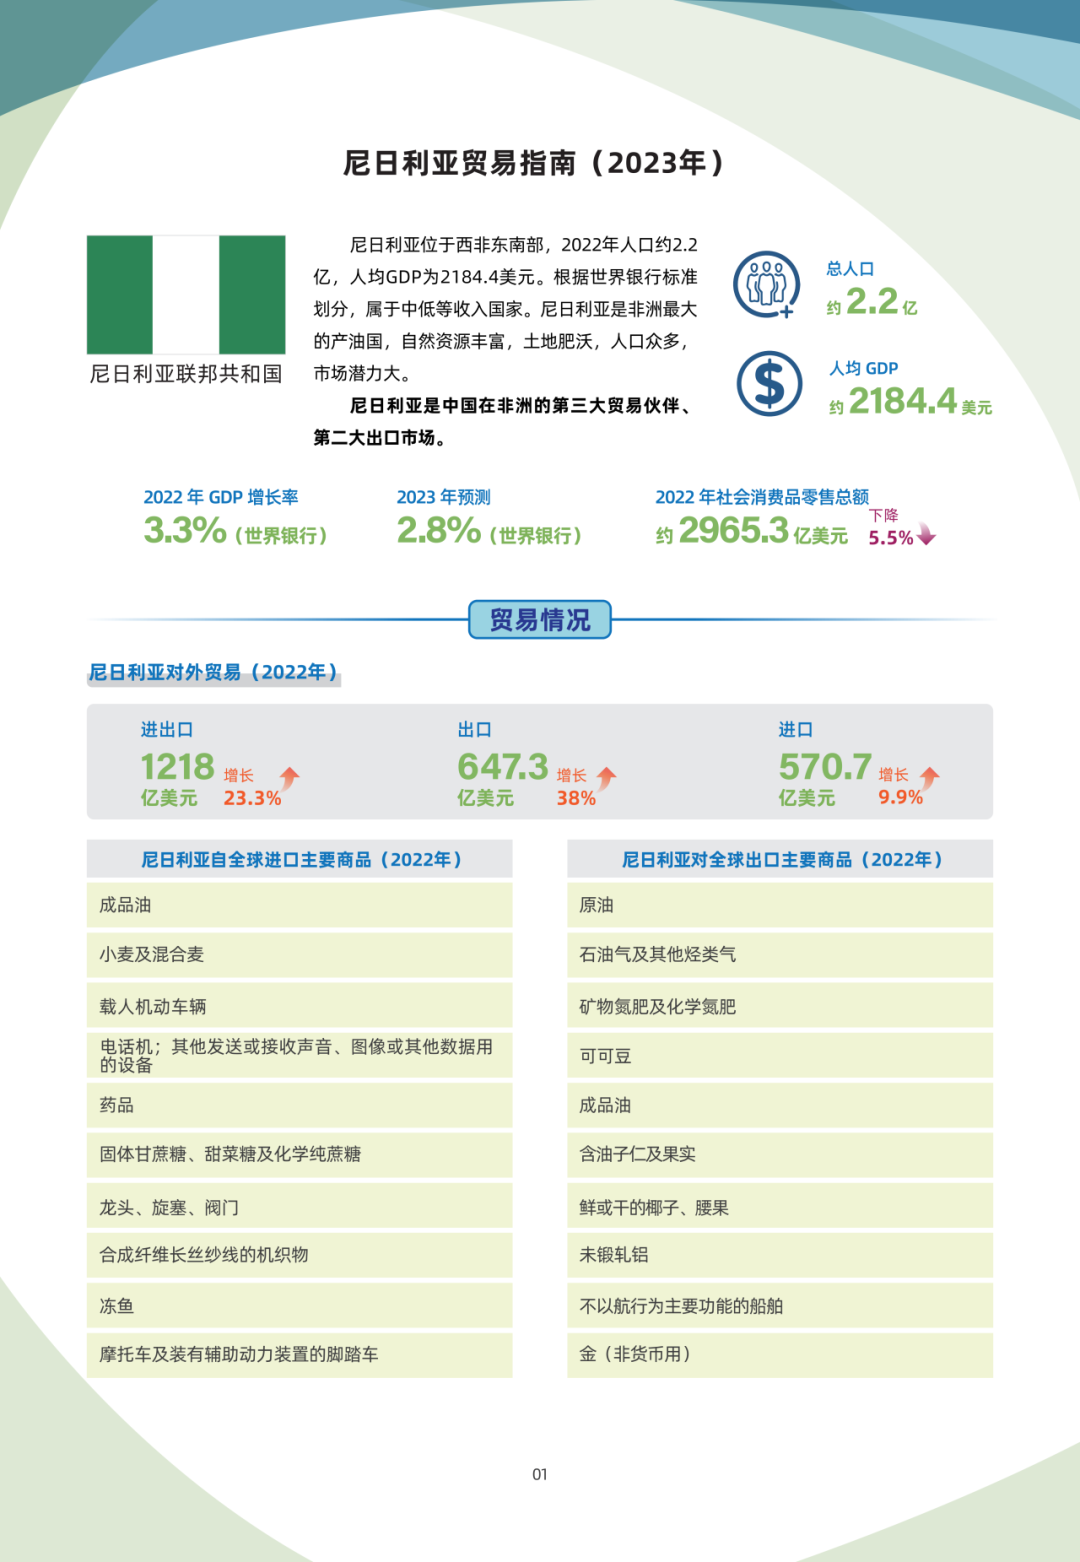Viewport: 1080px width, 1562px height.
Task: Click the bold sentence about 第三大贸易伙伴
Action: 503,421
